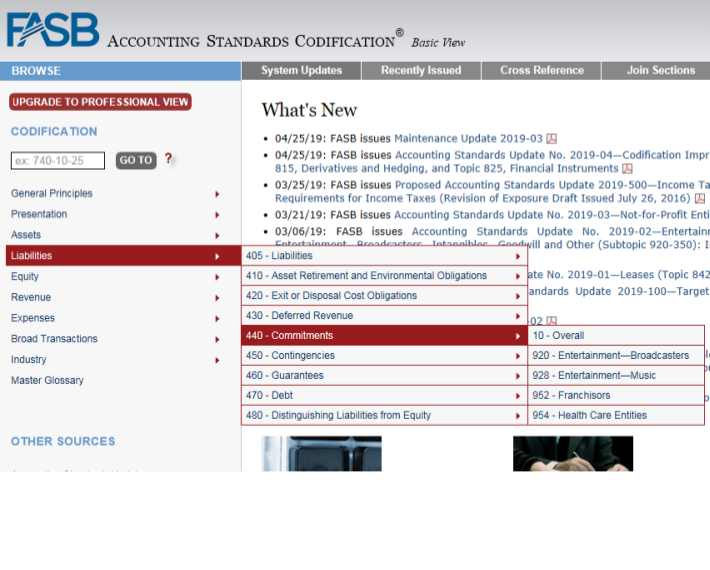Open the Cross Reference tab
The image size is (710, 570).
click(542, 71)
